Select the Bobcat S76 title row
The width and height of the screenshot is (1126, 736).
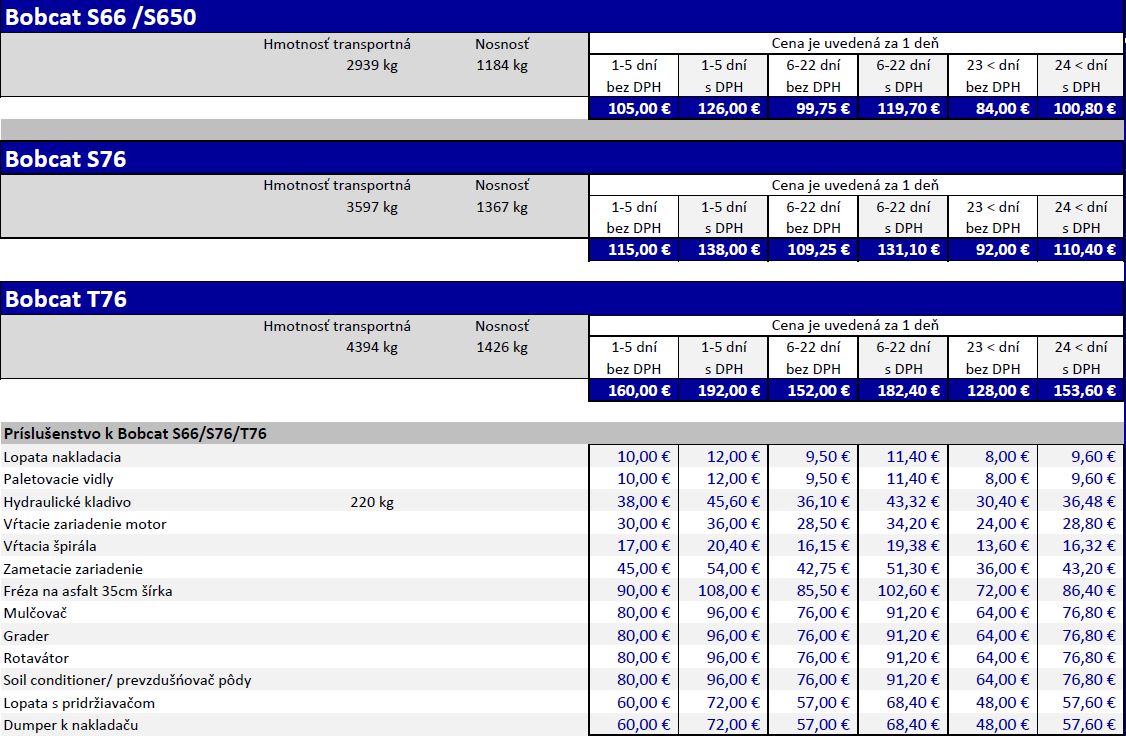click(x=66, y=158)
